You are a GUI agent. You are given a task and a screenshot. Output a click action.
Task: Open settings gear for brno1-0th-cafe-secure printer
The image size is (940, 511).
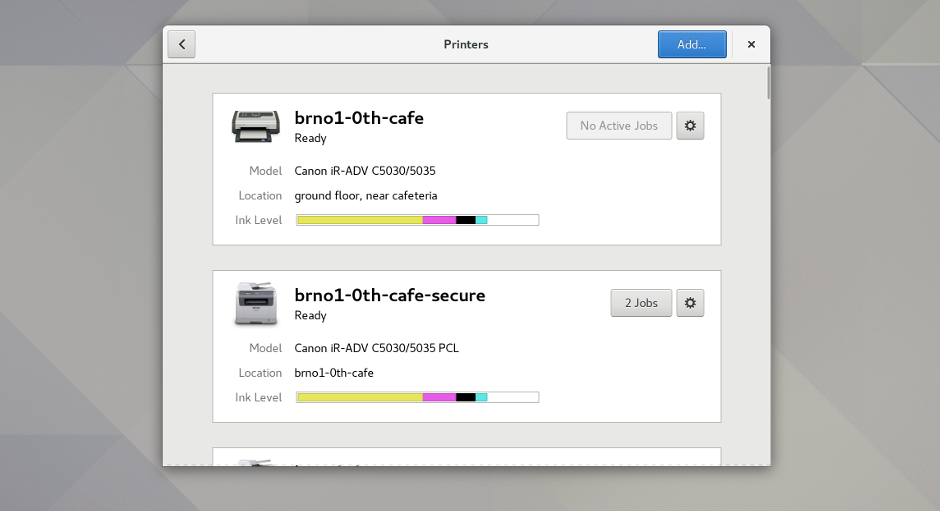(x=690, y=303)
